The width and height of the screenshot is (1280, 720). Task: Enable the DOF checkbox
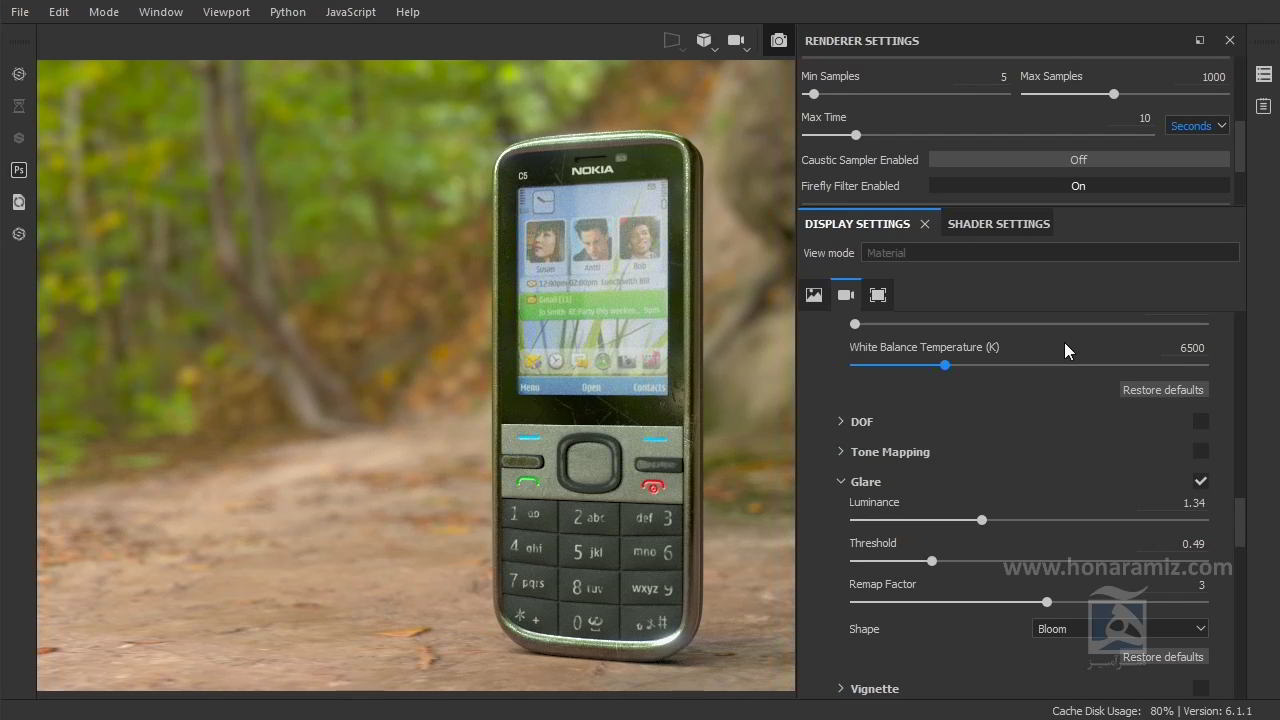pos(1201,421)
